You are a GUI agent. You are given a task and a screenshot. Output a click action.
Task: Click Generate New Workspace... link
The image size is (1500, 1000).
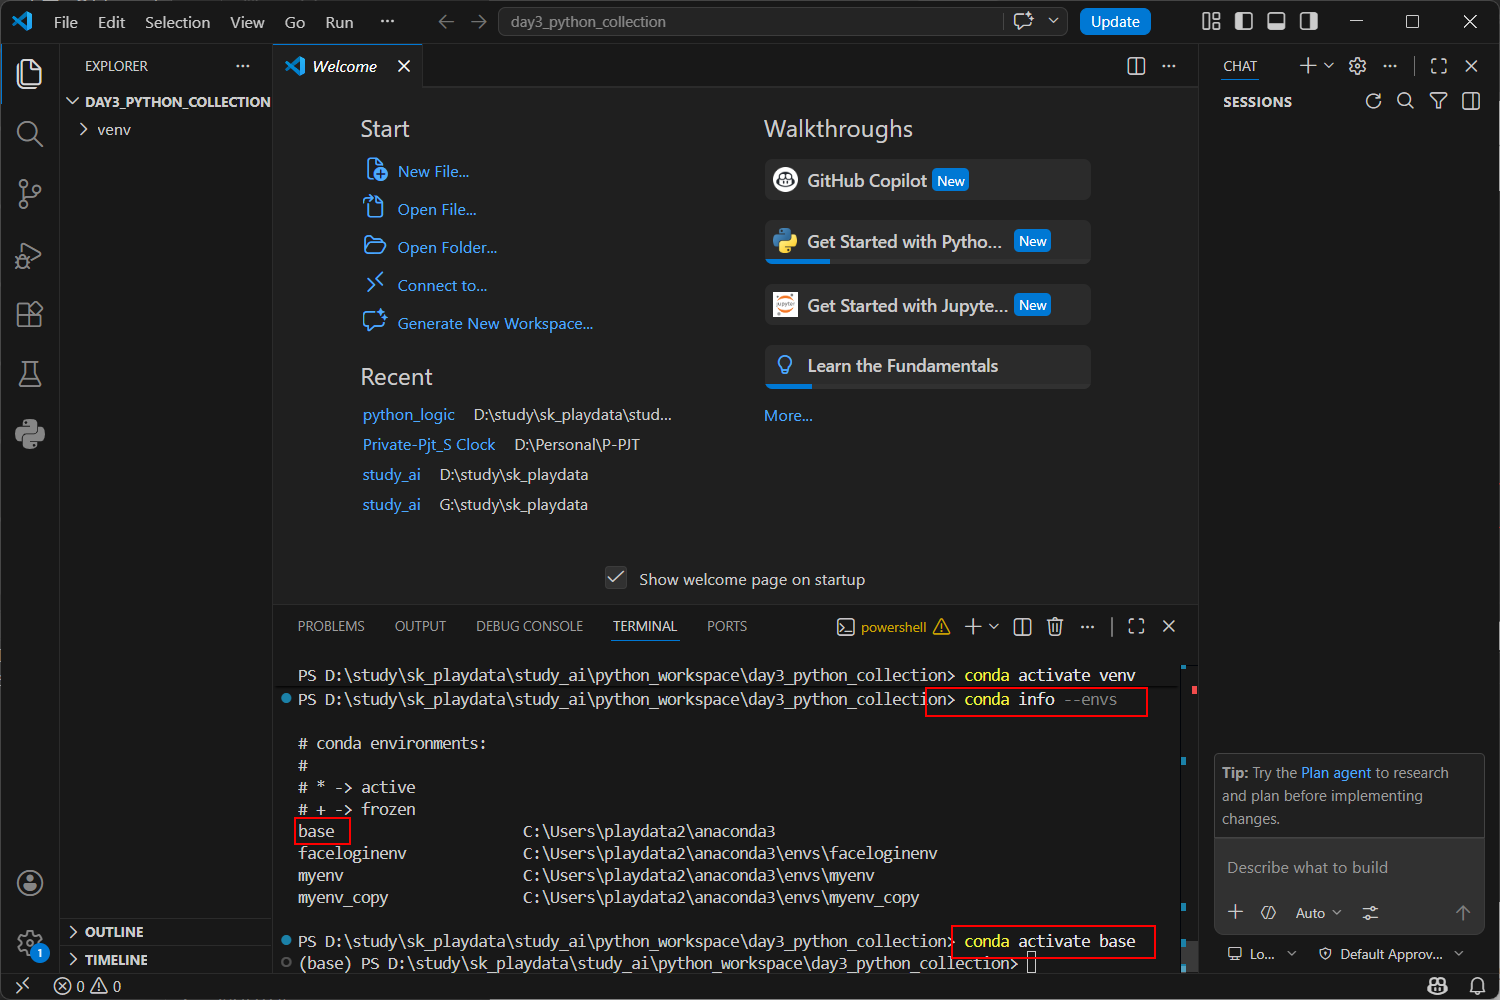[495, 324]
